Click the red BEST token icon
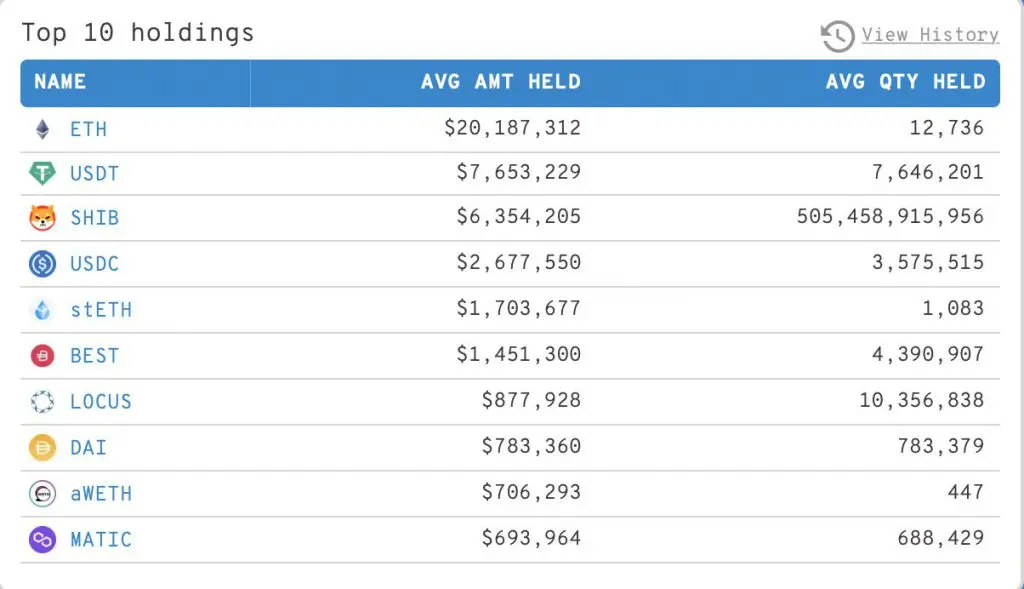 [42, 356]
